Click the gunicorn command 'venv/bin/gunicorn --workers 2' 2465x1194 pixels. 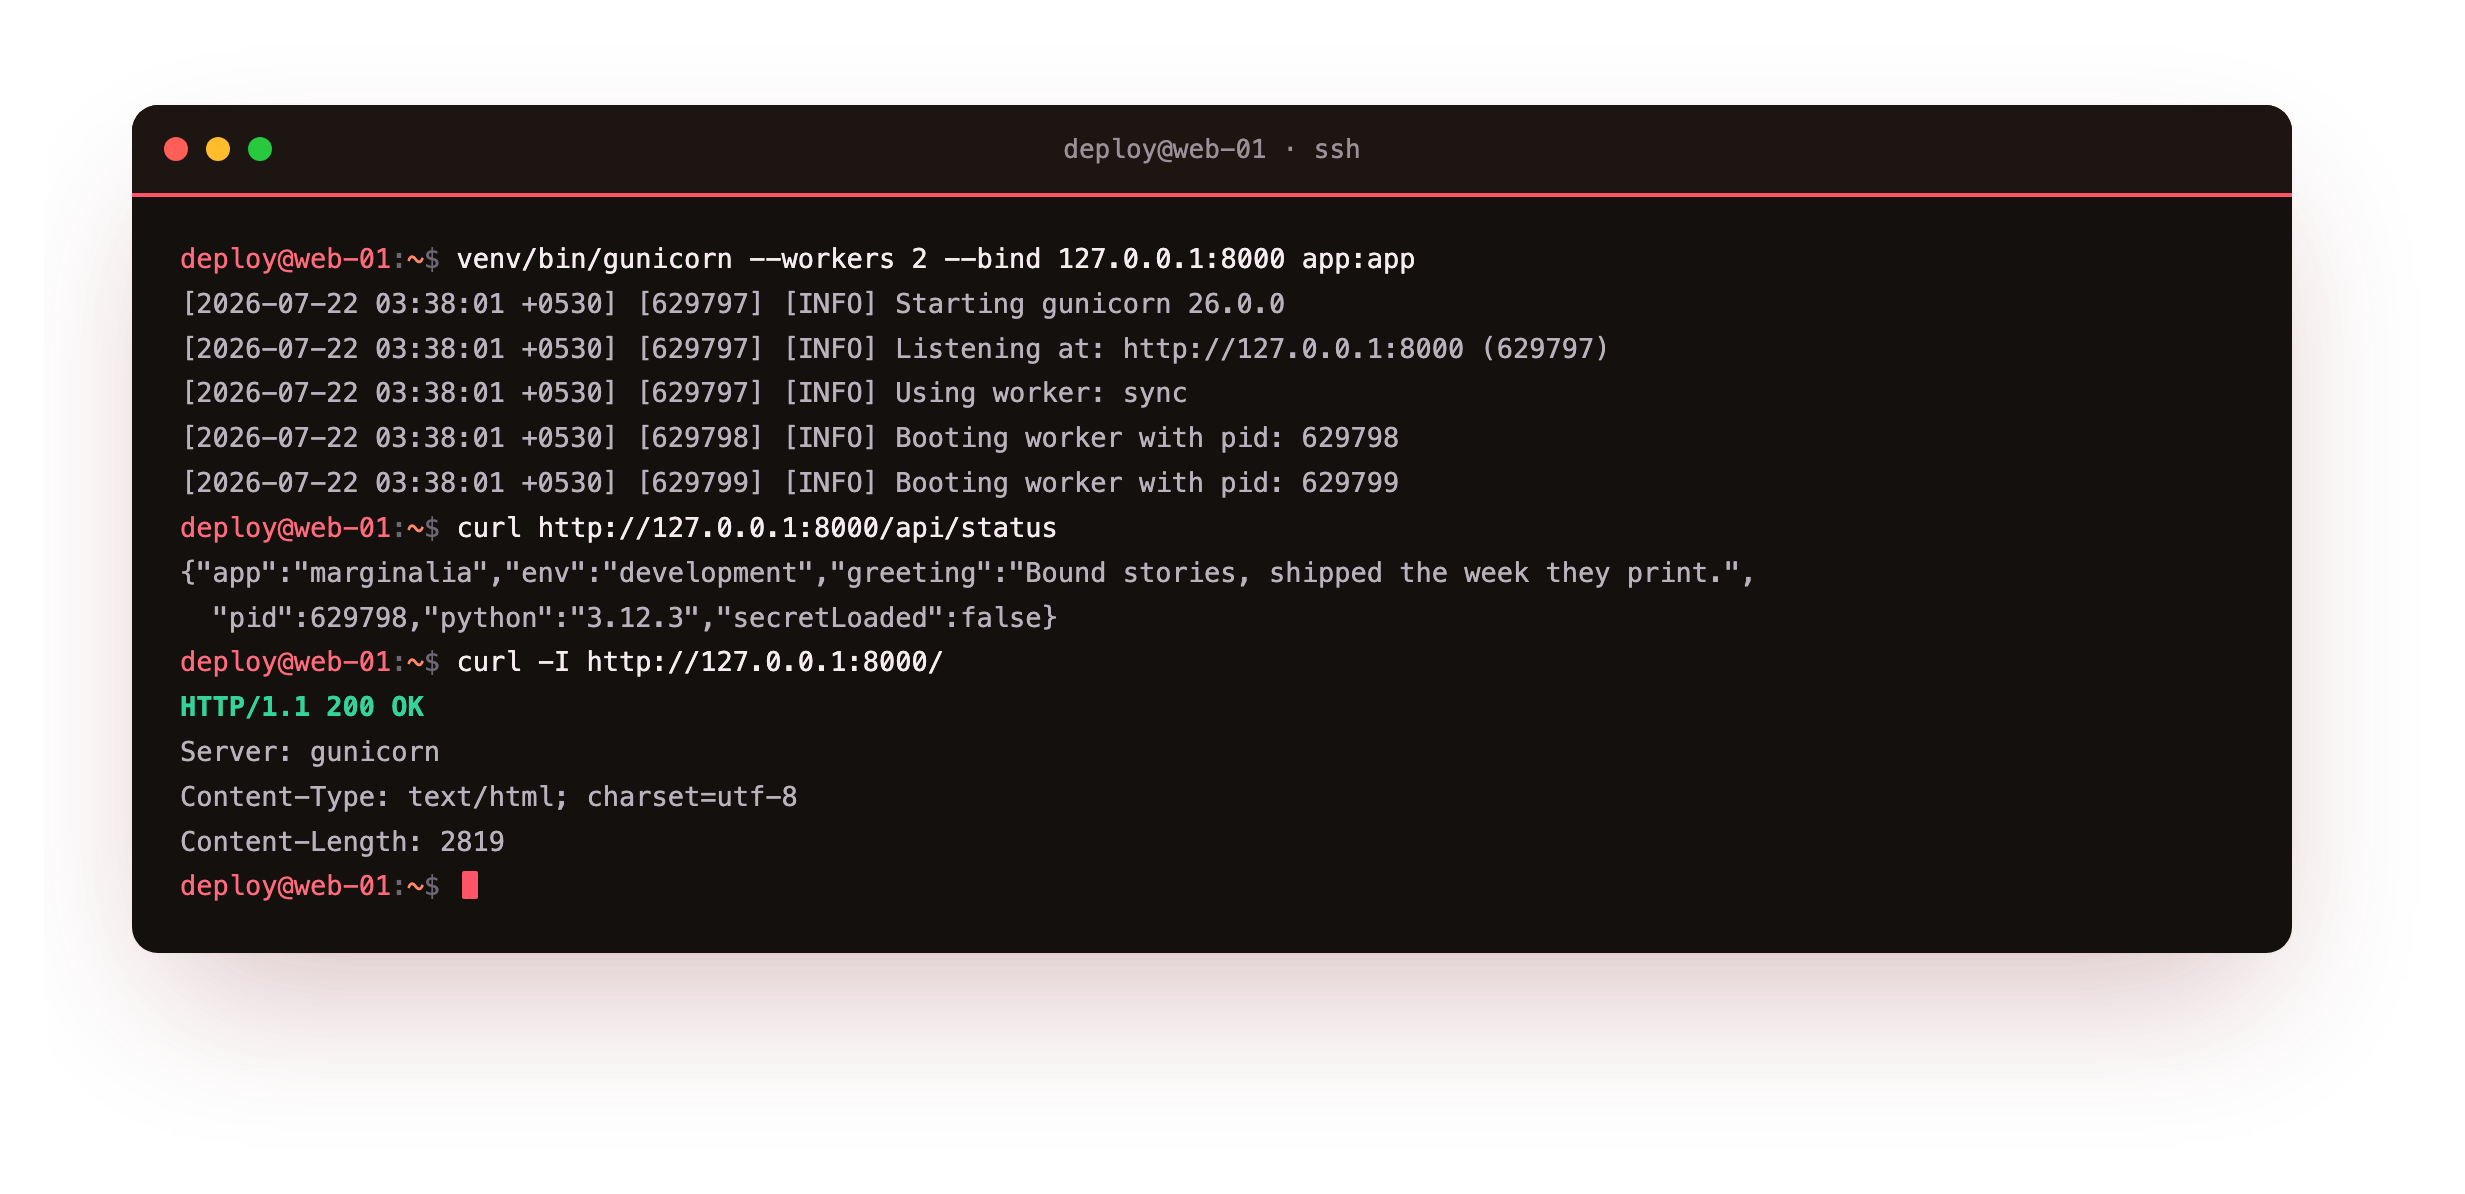(692, 259)
